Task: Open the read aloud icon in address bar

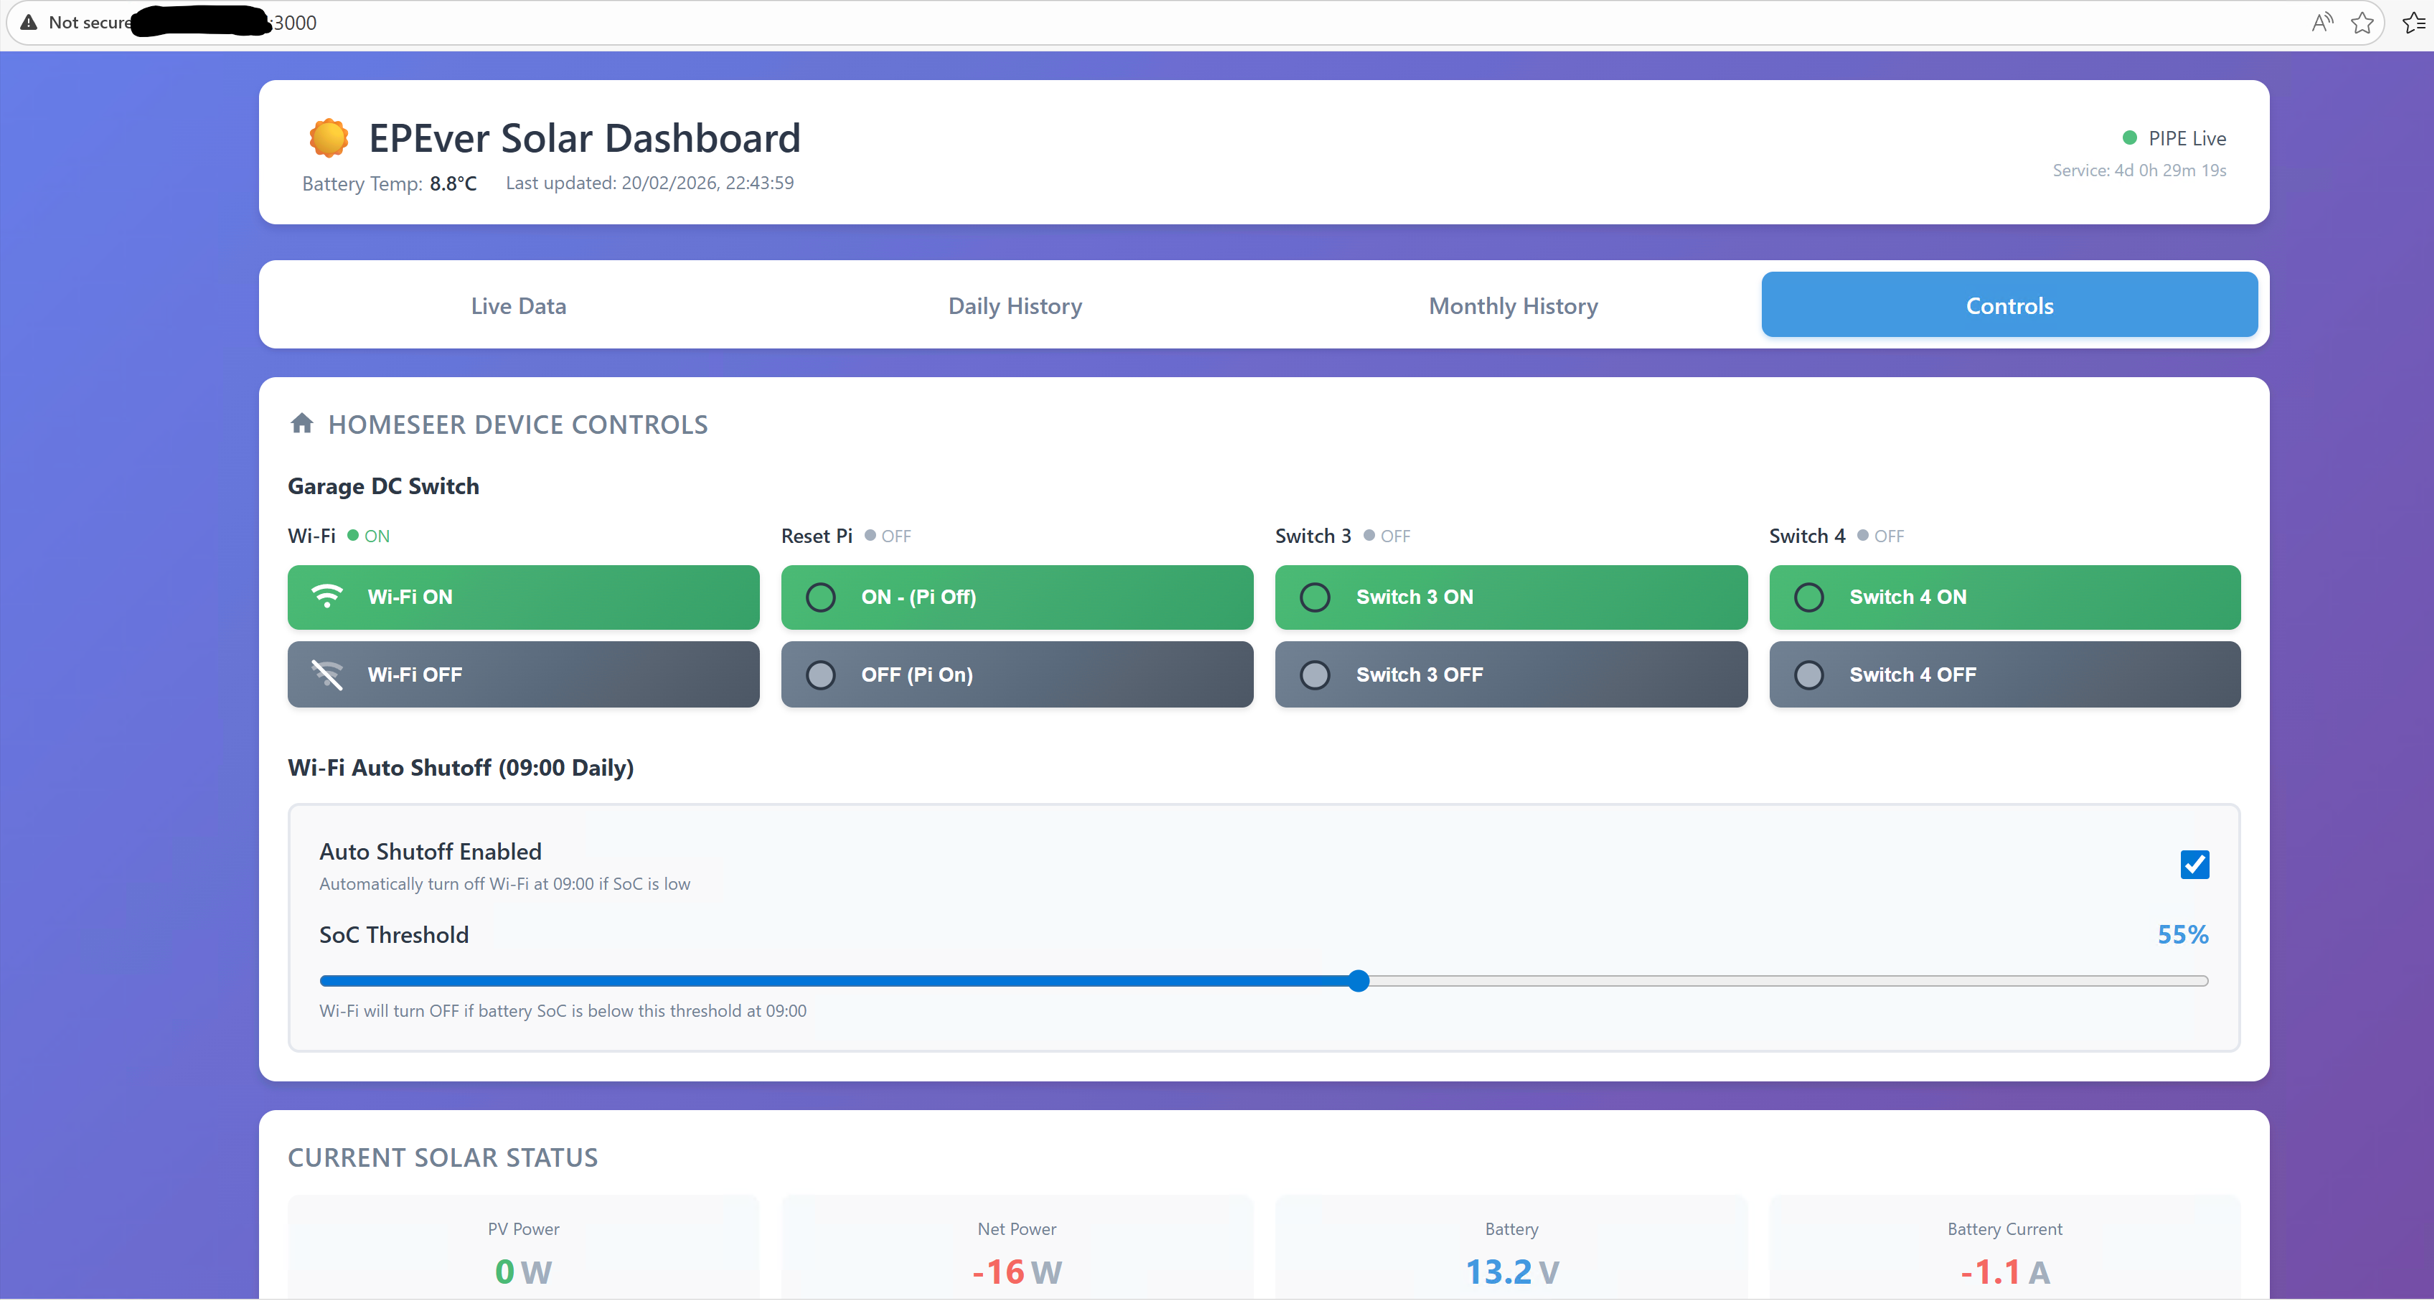Action: point(2322,22)
